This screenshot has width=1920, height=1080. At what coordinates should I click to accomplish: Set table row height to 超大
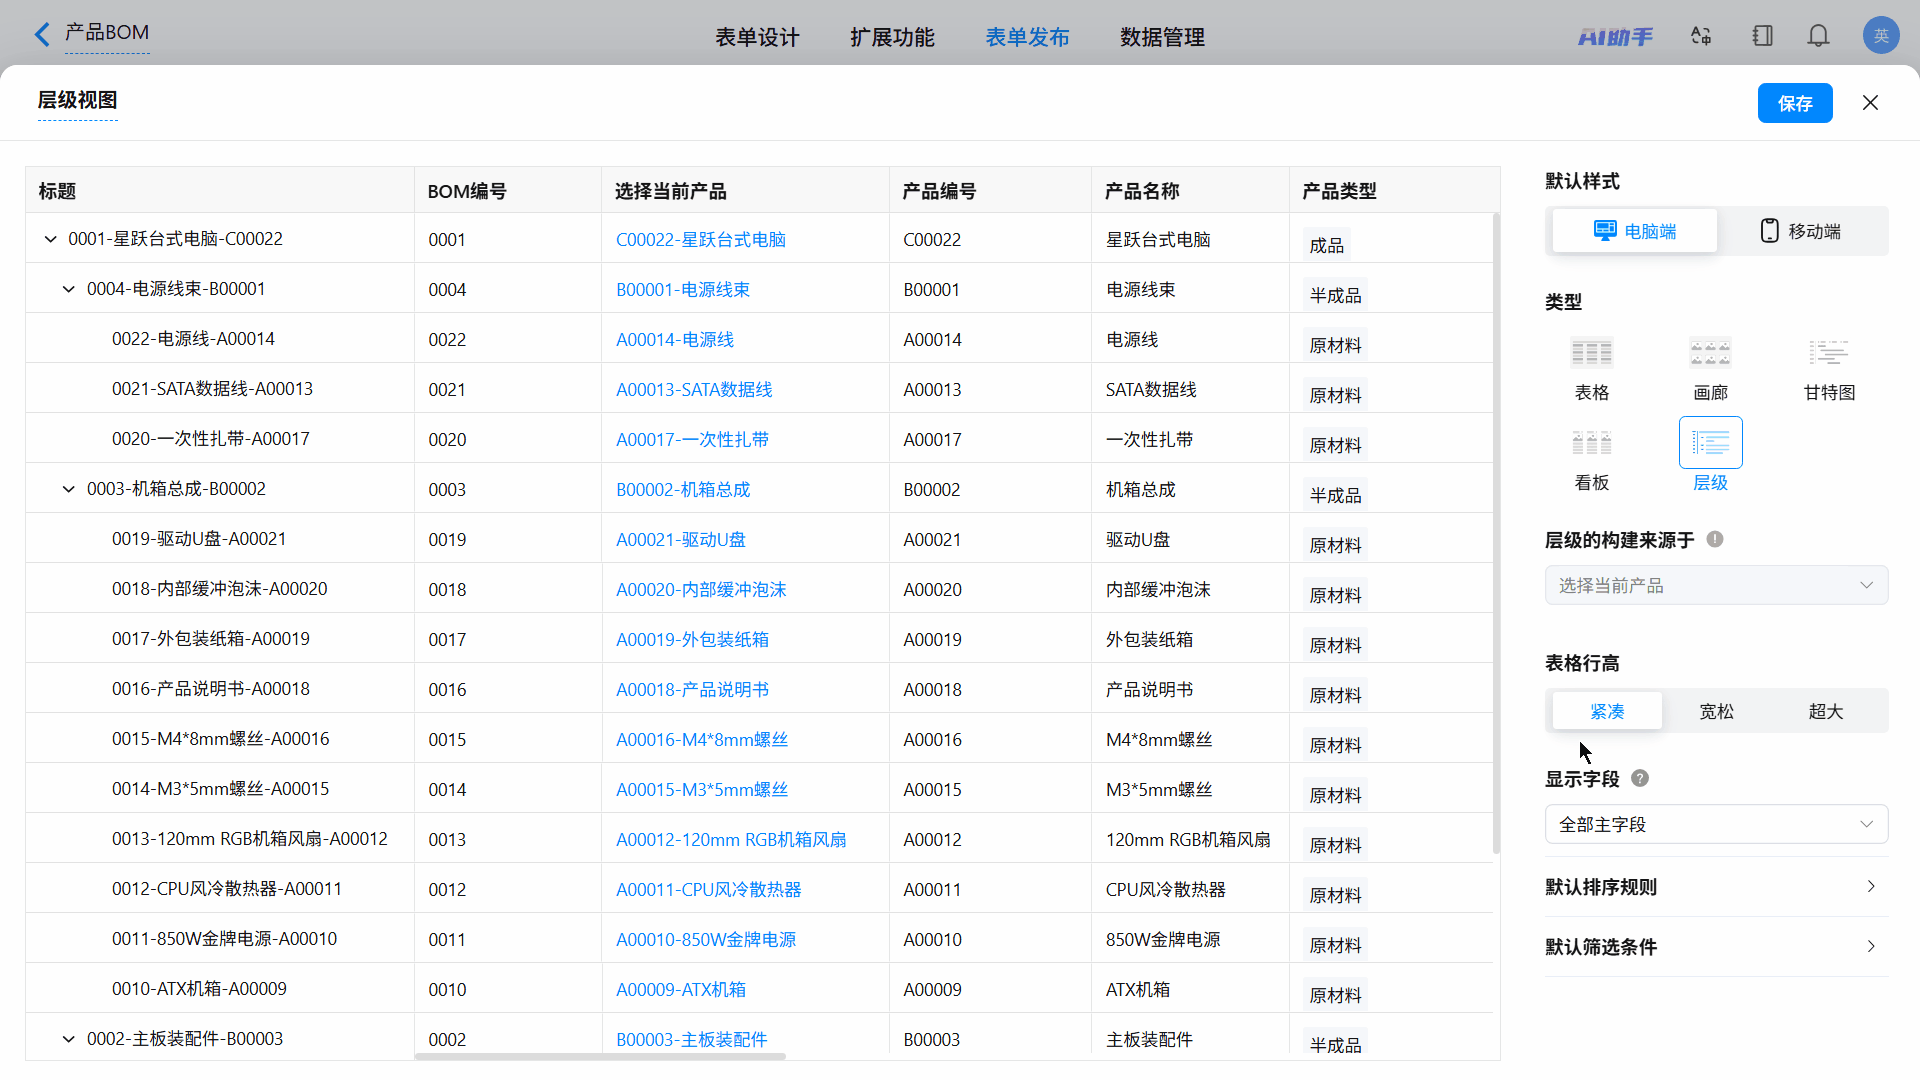1825,711
